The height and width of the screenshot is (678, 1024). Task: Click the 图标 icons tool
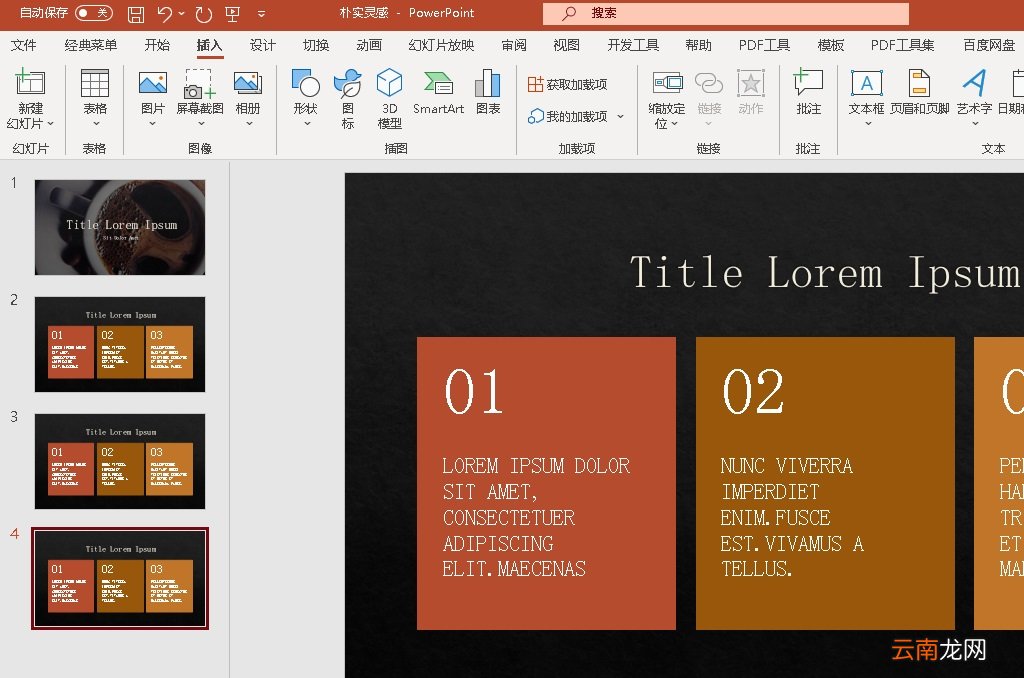(347, 96)
